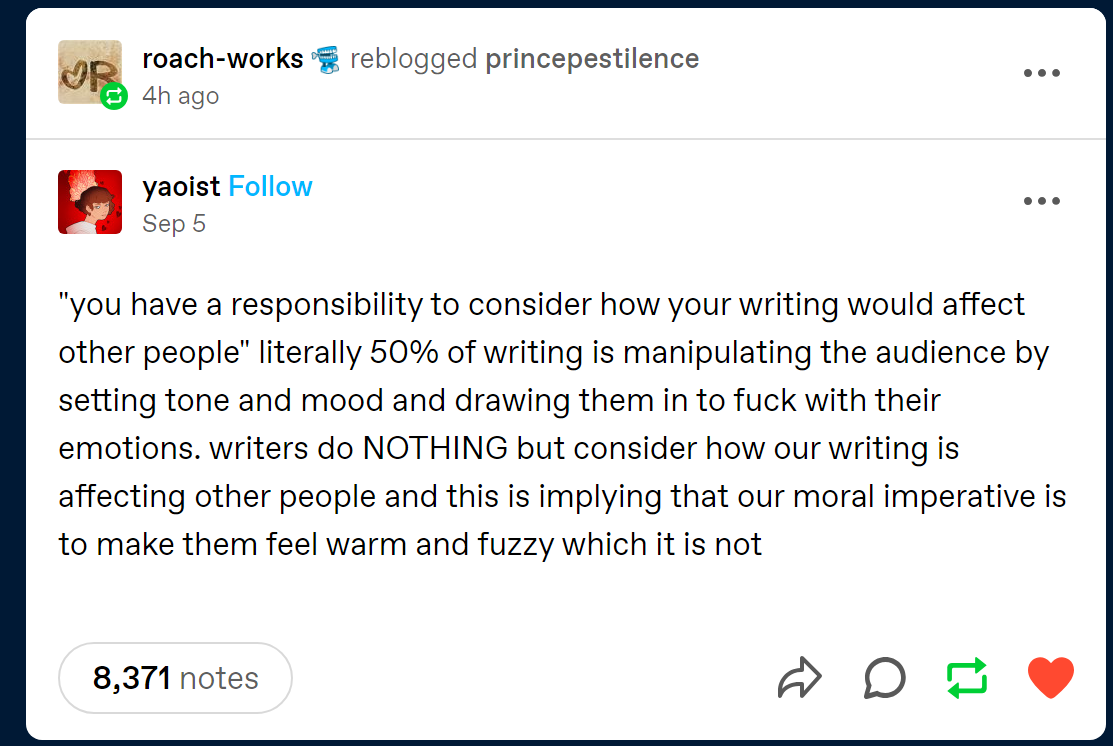Click the word 'reblogged' in header
Viewport: 1113px width, 746px height.
(413, 59)
